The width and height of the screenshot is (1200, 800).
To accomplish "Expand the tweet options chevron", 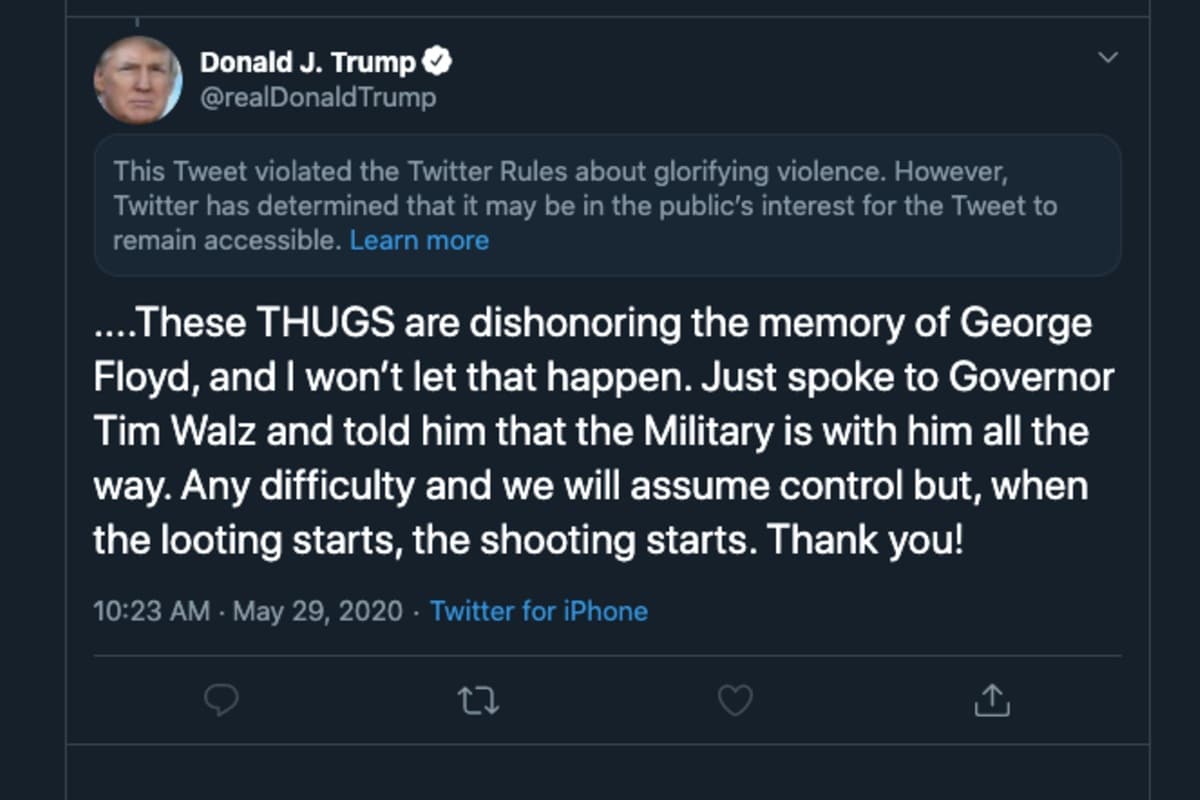I will (x=1108, y=57).
